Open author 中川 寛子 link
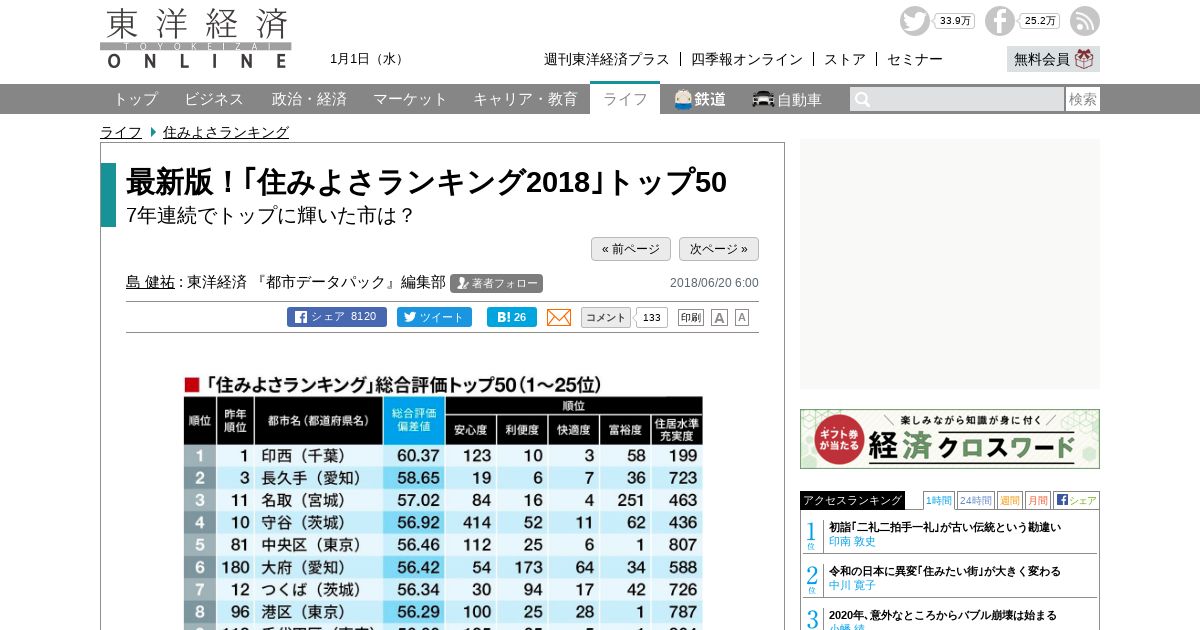 tap(852, 585)
